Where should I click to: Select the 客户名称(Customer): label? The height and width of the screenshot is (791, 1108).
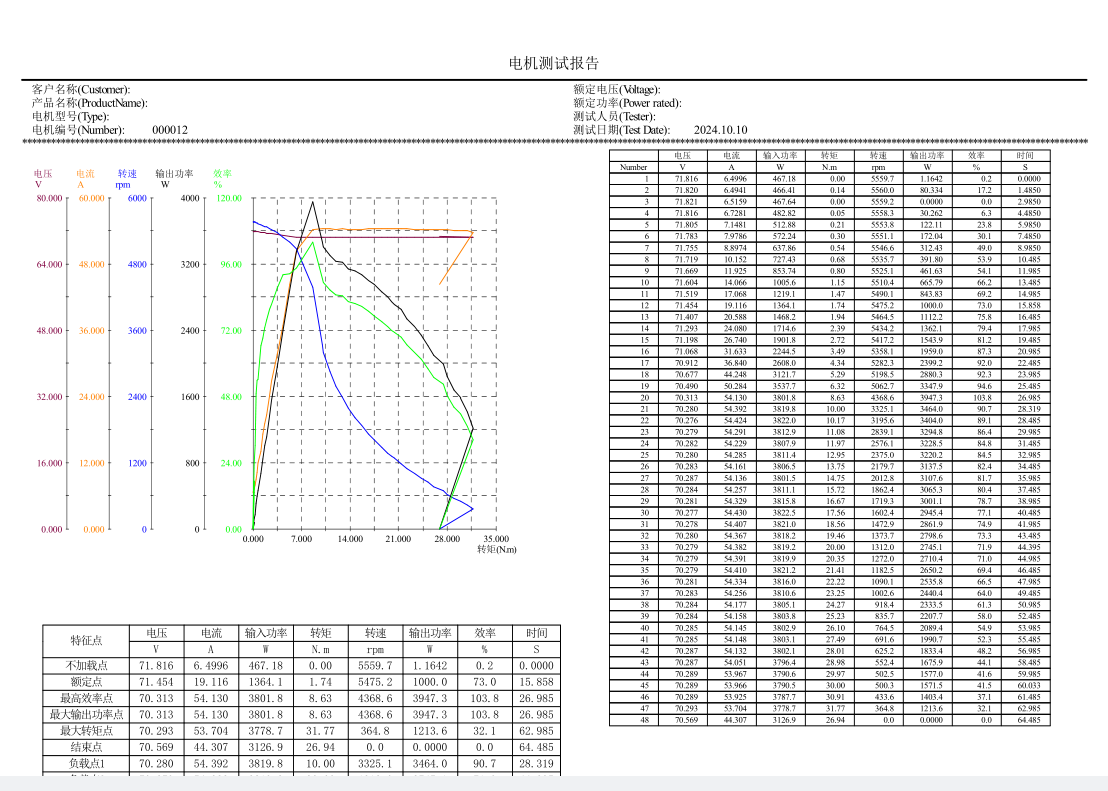tap(81, 90)
